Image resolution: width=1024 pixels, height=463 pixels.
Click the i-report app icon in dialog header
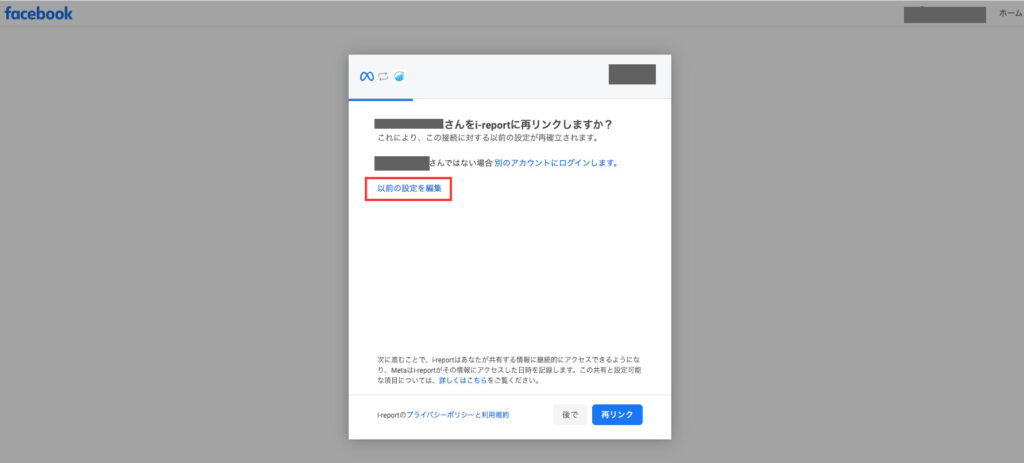tap(399, 76)
